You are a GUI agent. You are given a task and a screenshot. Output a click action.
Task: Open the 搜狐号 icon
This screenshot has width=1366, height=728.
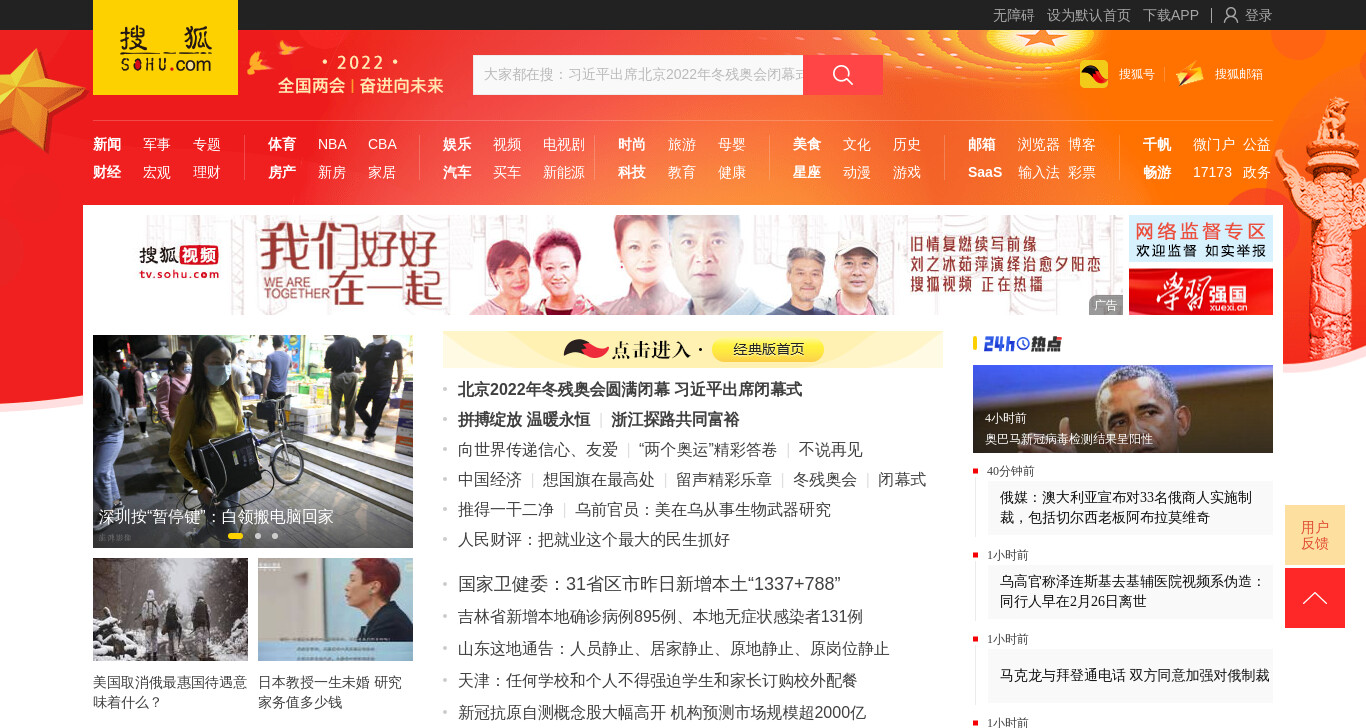pos(1094,74)
